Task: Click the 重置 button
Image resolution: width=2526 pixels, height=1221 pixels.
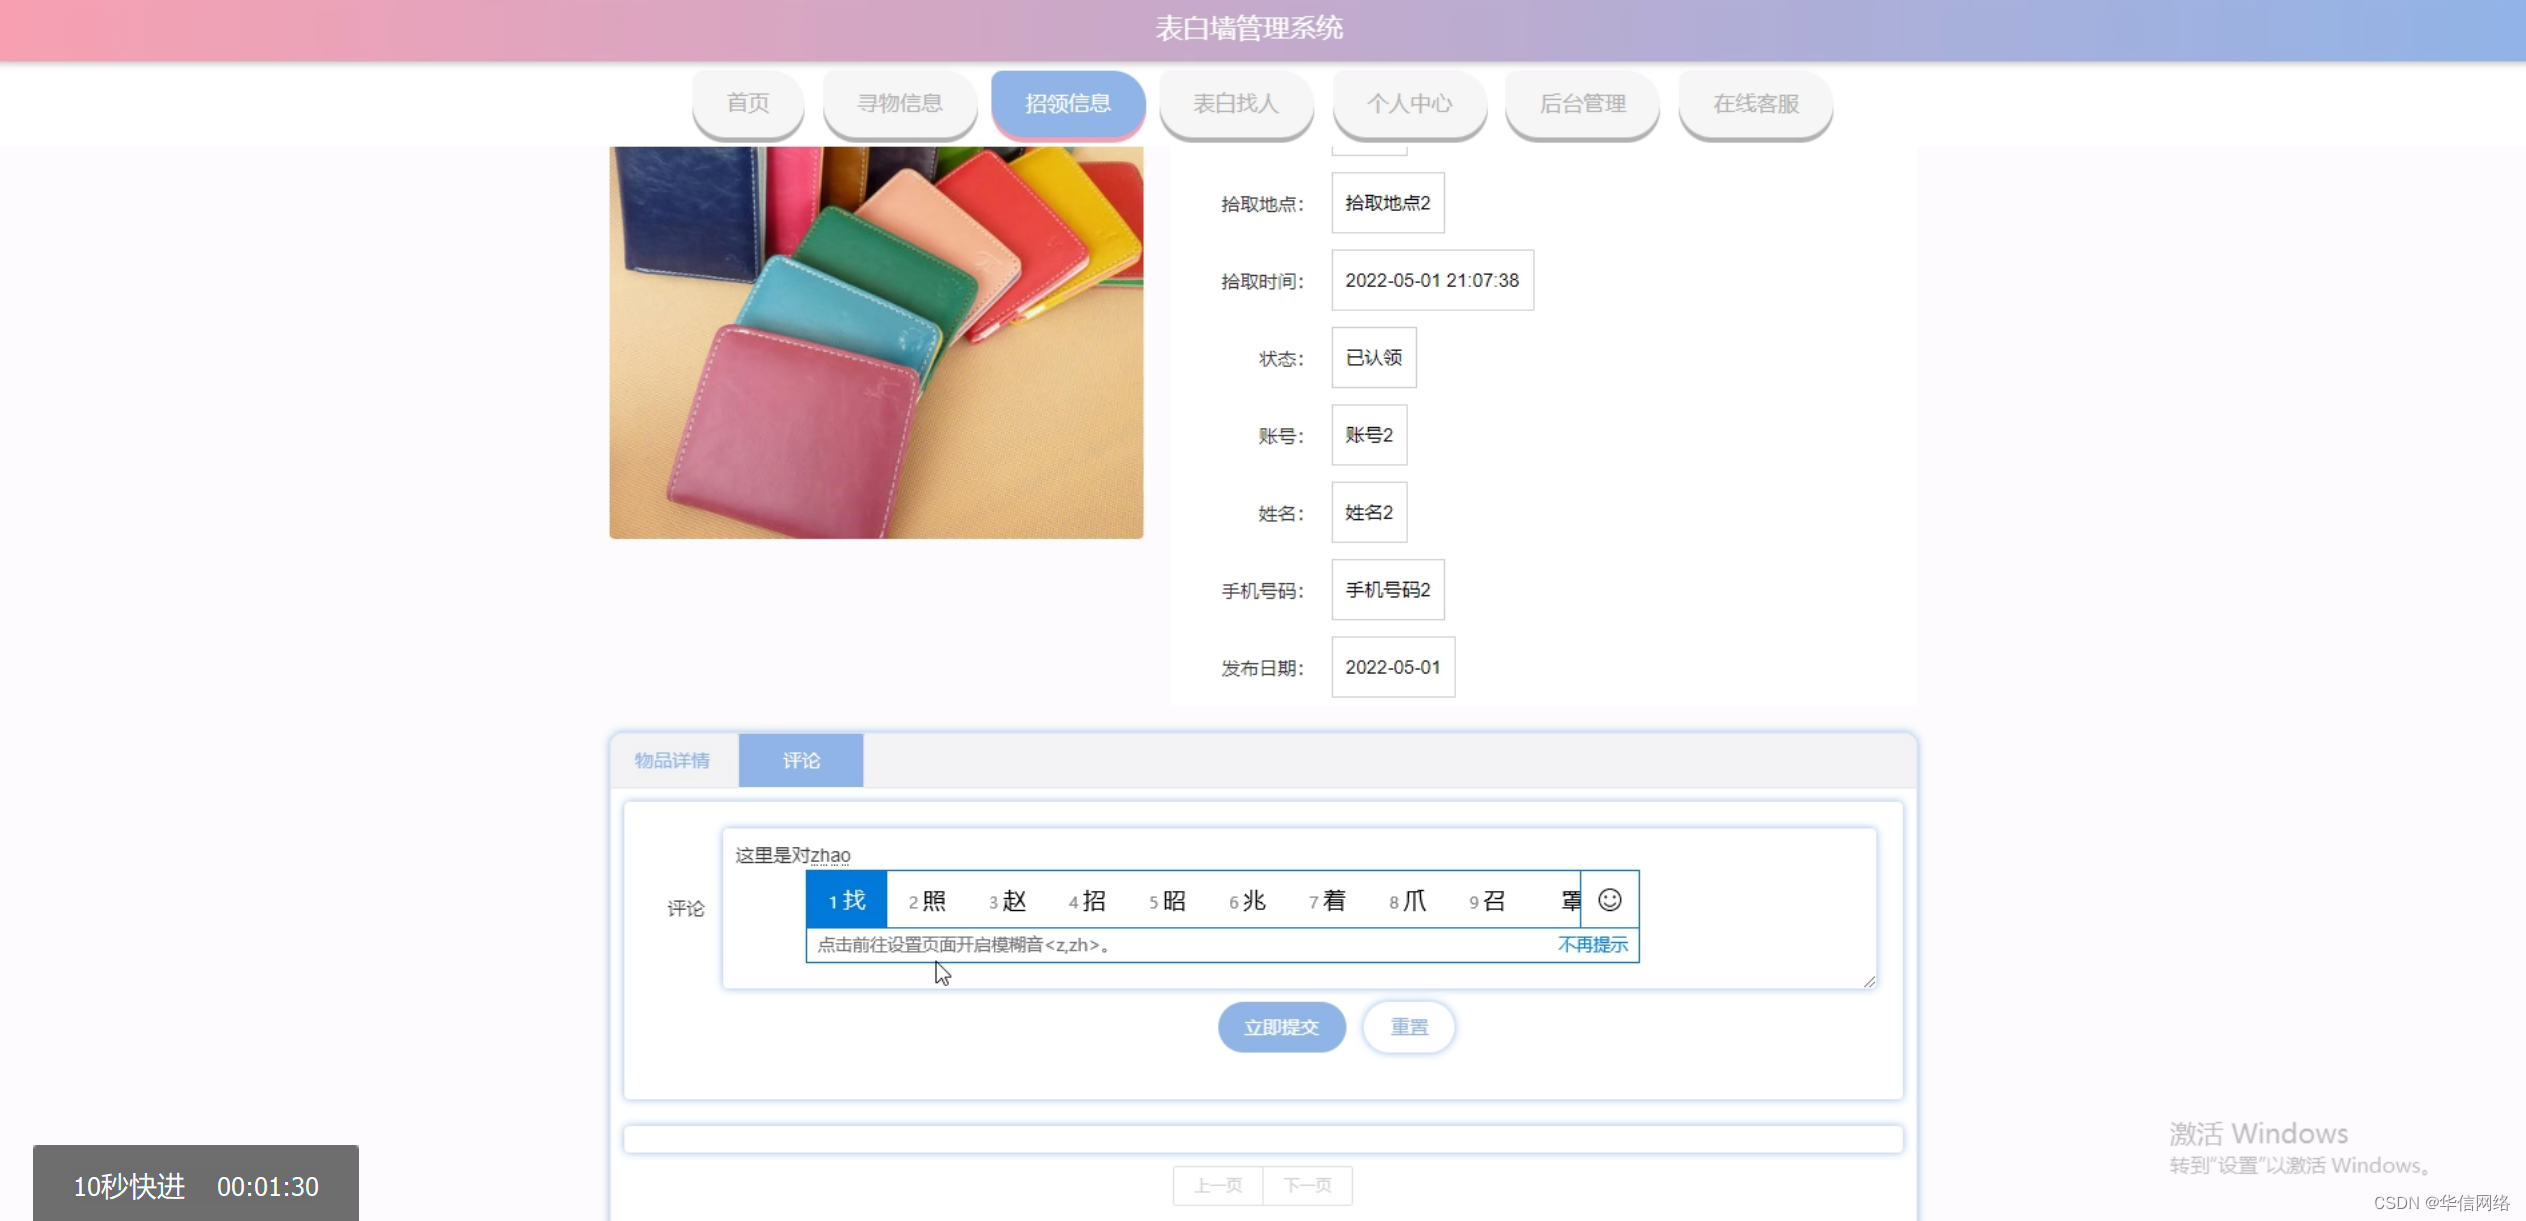Action: coord(1408,1027)
